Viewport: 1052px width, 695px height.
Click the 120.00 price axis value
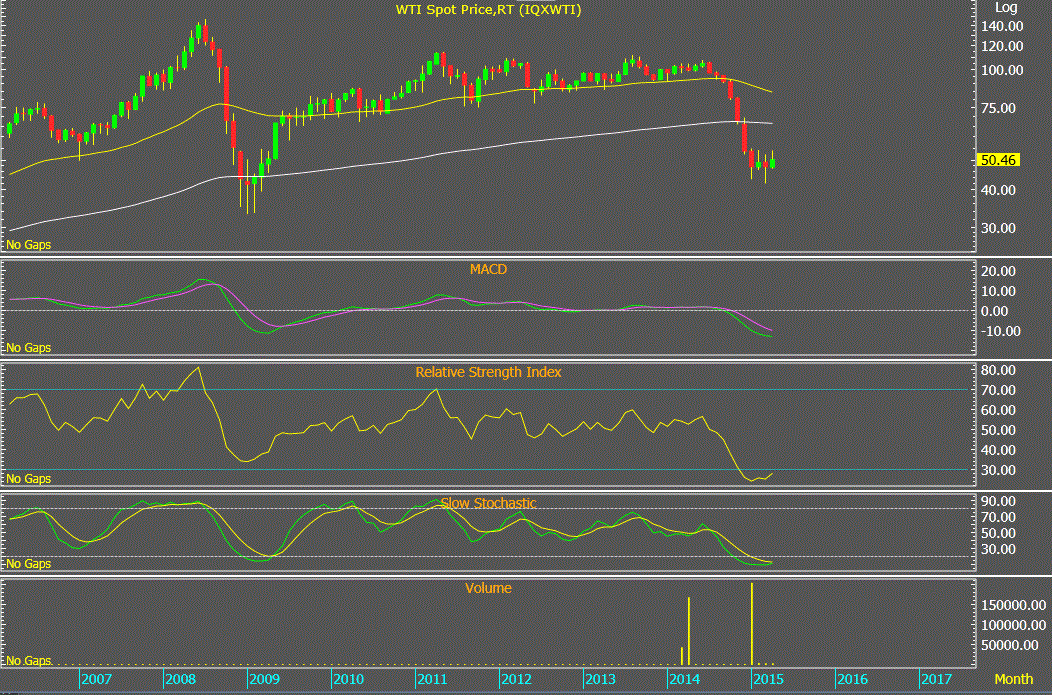pyautogui.click(x=1002, y=46)
